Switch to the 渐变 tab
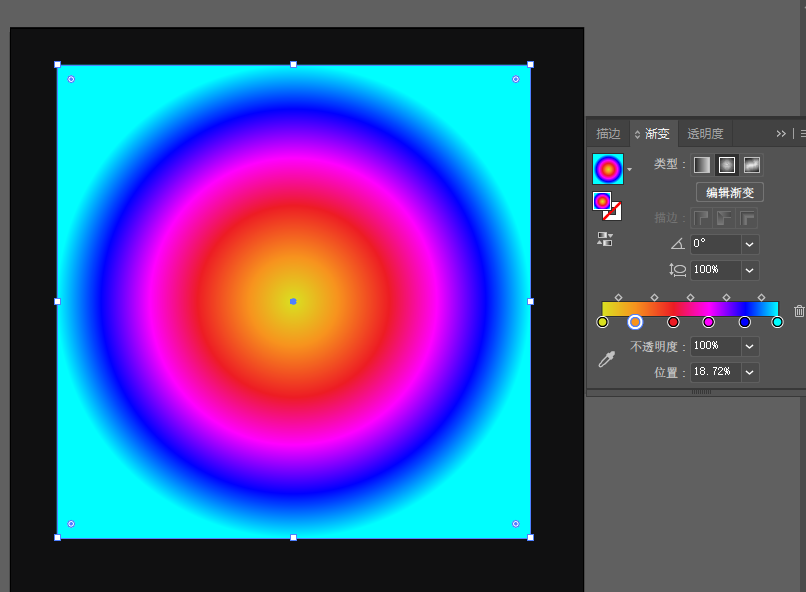Screen dimensions: 806x592 tap(657, 134)
